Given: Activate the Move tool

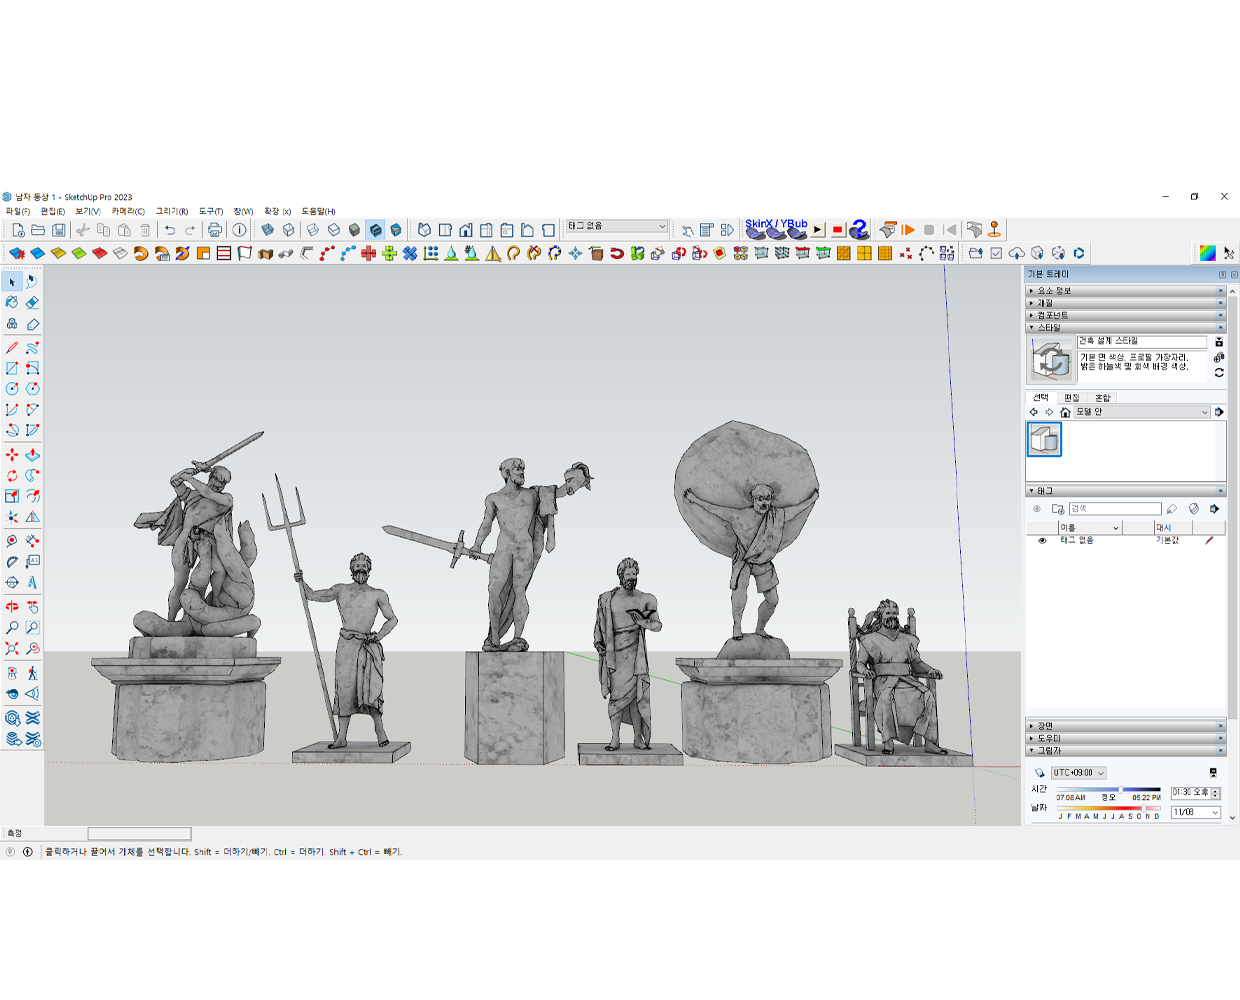Looking at the screenshot, I should tap(12, 455).
